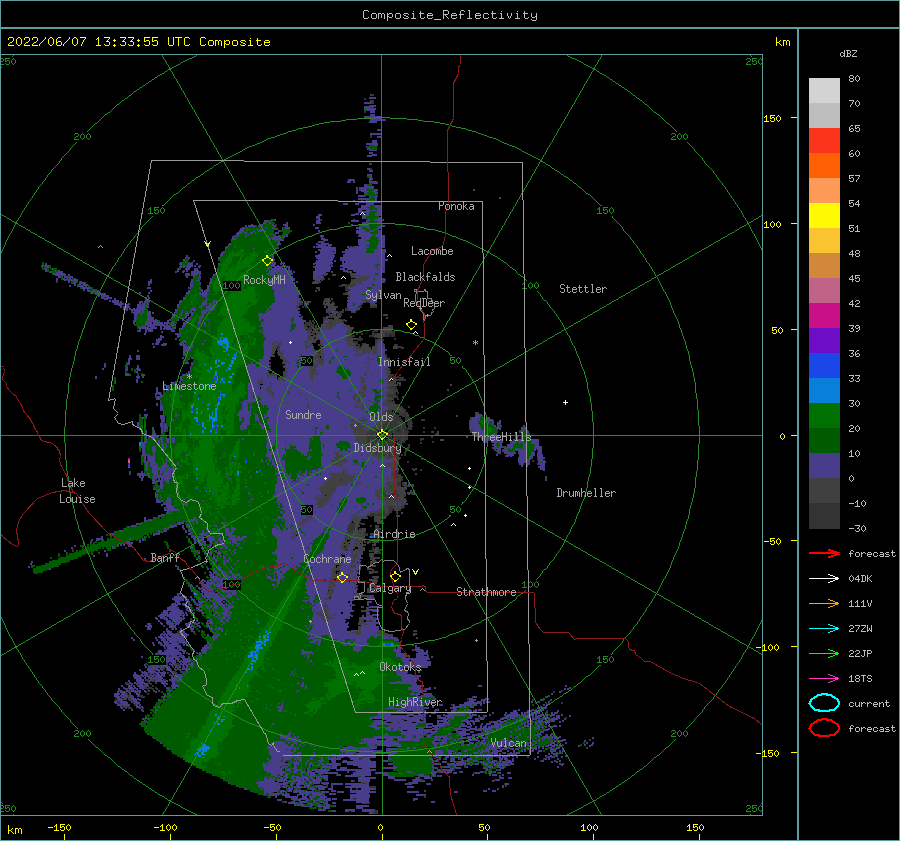Click the Stettler label

point(583,289)
